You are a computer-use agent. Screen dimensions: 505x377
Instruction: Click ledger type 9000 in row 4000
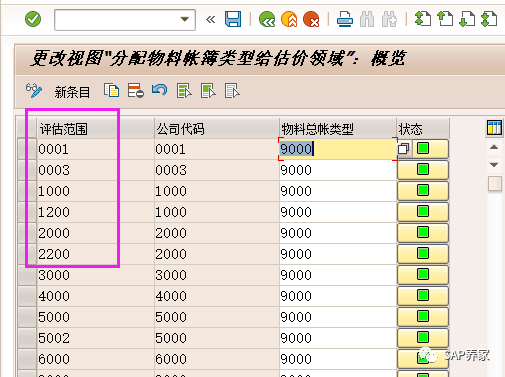coord(338,296)
